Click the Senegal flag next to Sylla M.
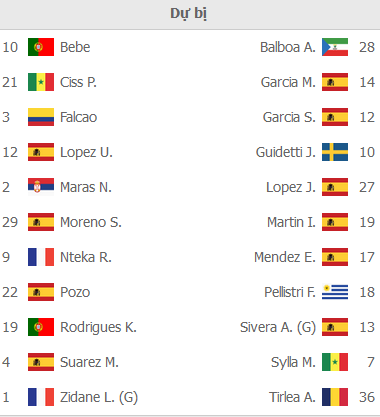Viewport: 380px width, 417px height. click(x=335, y=362)
